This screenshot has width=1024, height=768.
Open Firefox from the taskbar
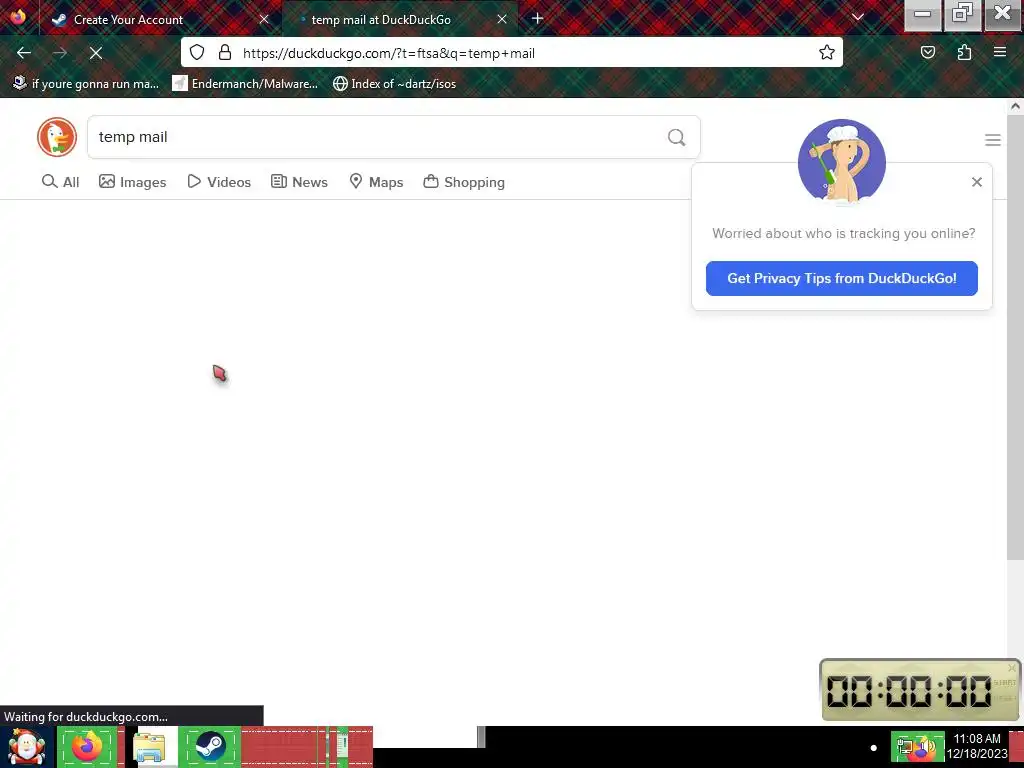pyautogui.click(x=87, y=746)
